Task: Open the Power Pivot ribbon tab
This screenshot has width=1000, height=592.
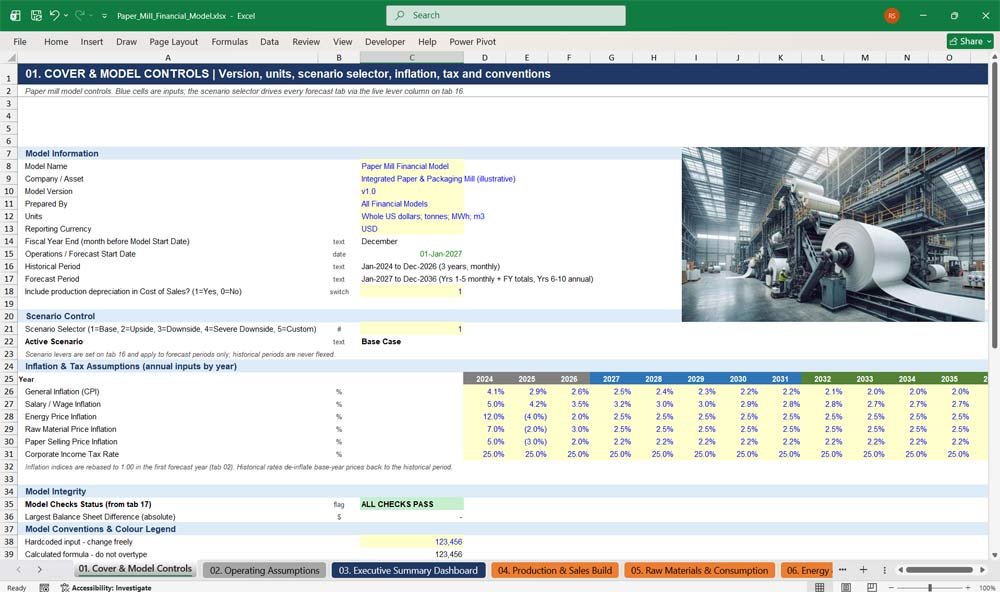Action: (x=473, y=41)
